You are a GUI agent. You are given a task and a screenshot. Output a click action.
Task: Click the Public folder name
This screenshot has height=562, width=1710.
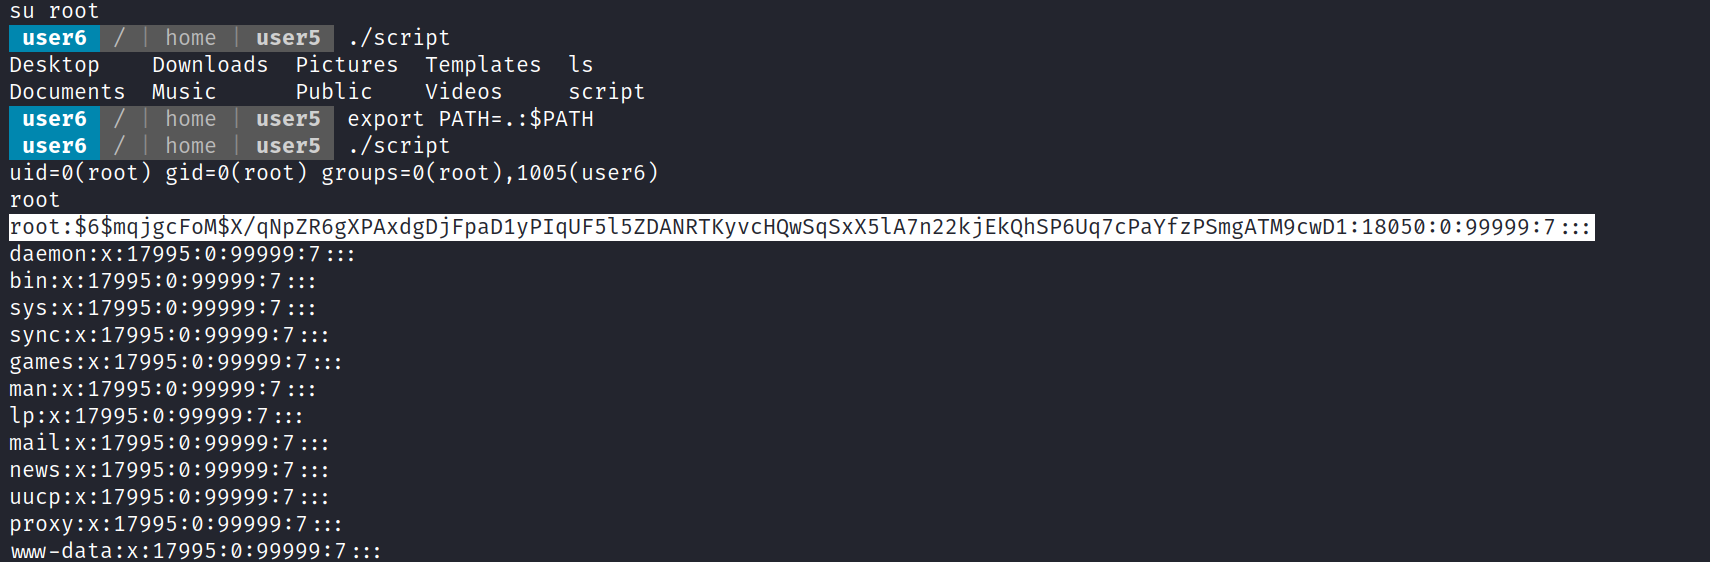tap(334, 92)
